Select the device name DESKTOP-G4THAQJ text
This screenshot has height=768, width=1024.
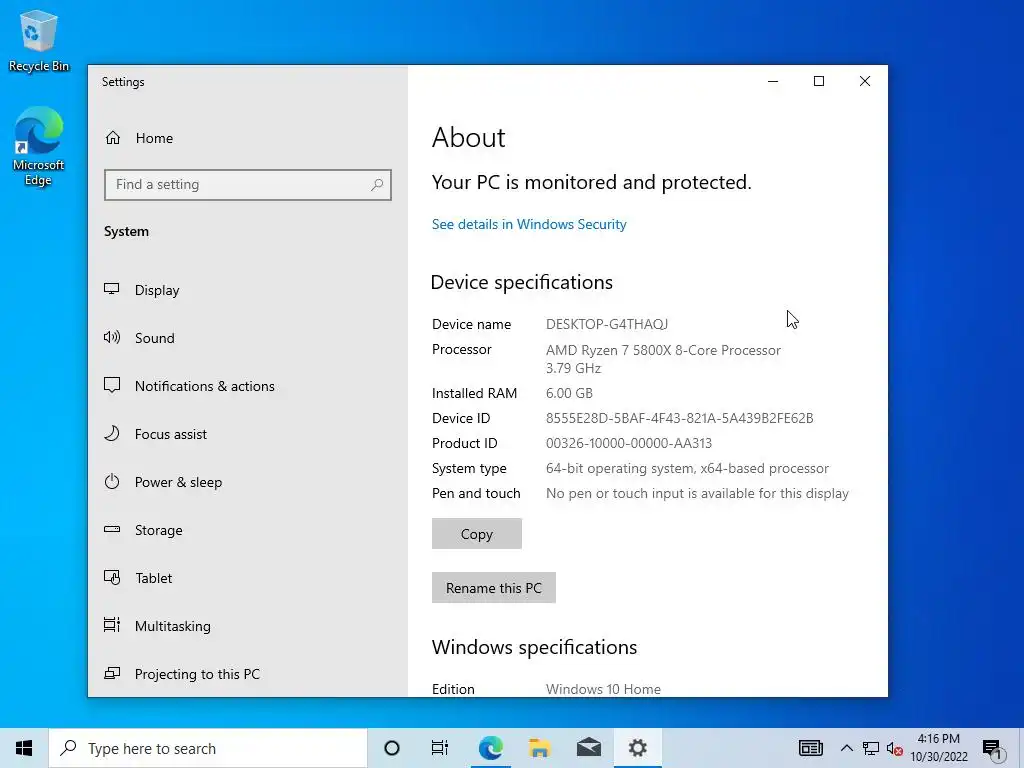pyautogui.click(x=607, y=324)
